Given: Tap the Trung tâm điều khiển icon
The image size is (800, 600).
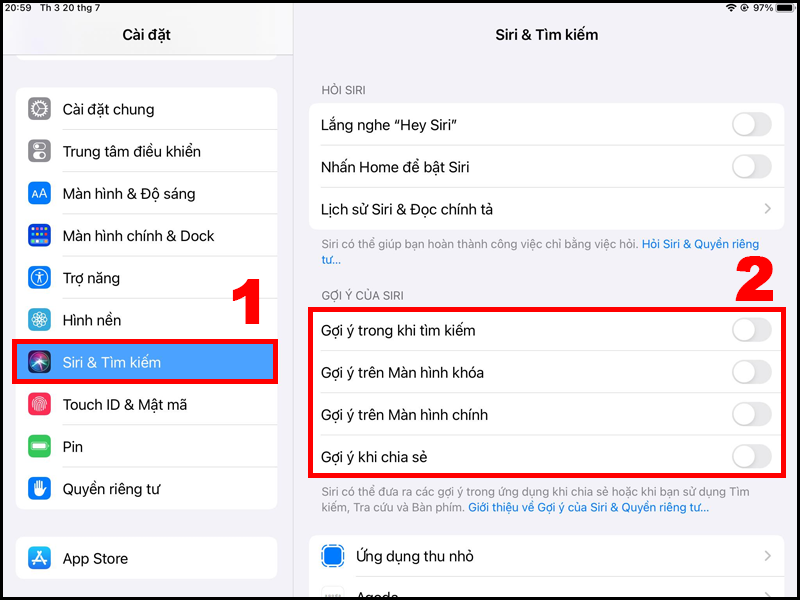Looking at the screenshot, I should coord(39,151).
